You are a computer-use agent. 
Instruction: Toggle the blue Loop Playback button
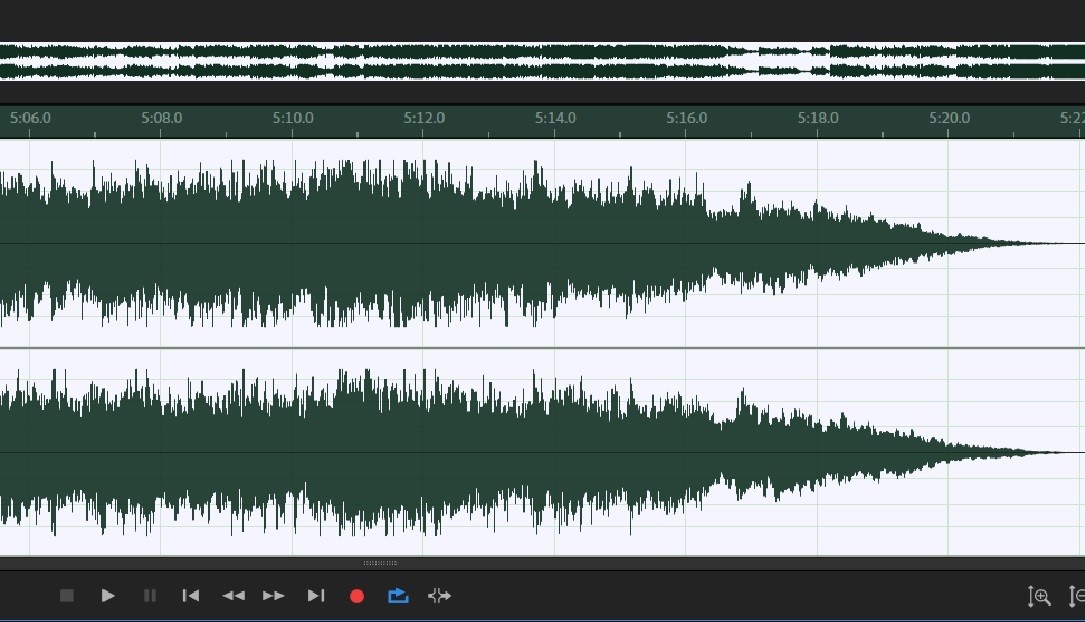[398, 596]
